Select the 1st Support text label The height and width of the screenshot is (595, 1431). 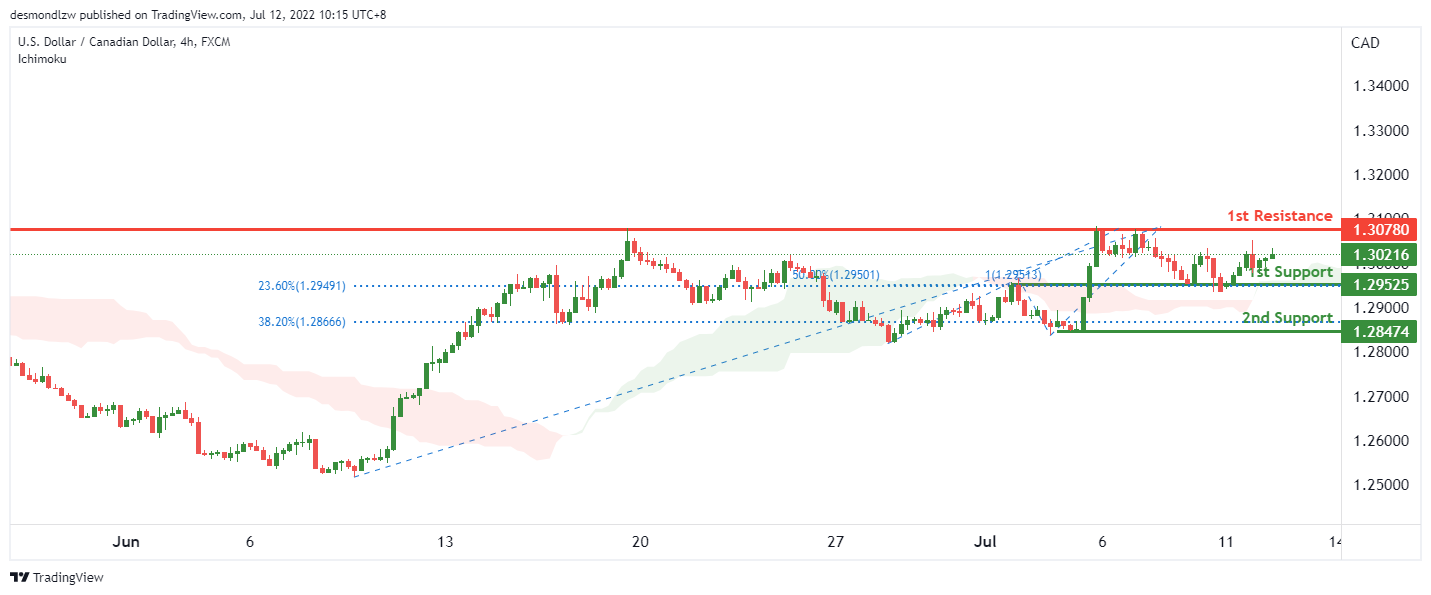[x=1290, y=272]
